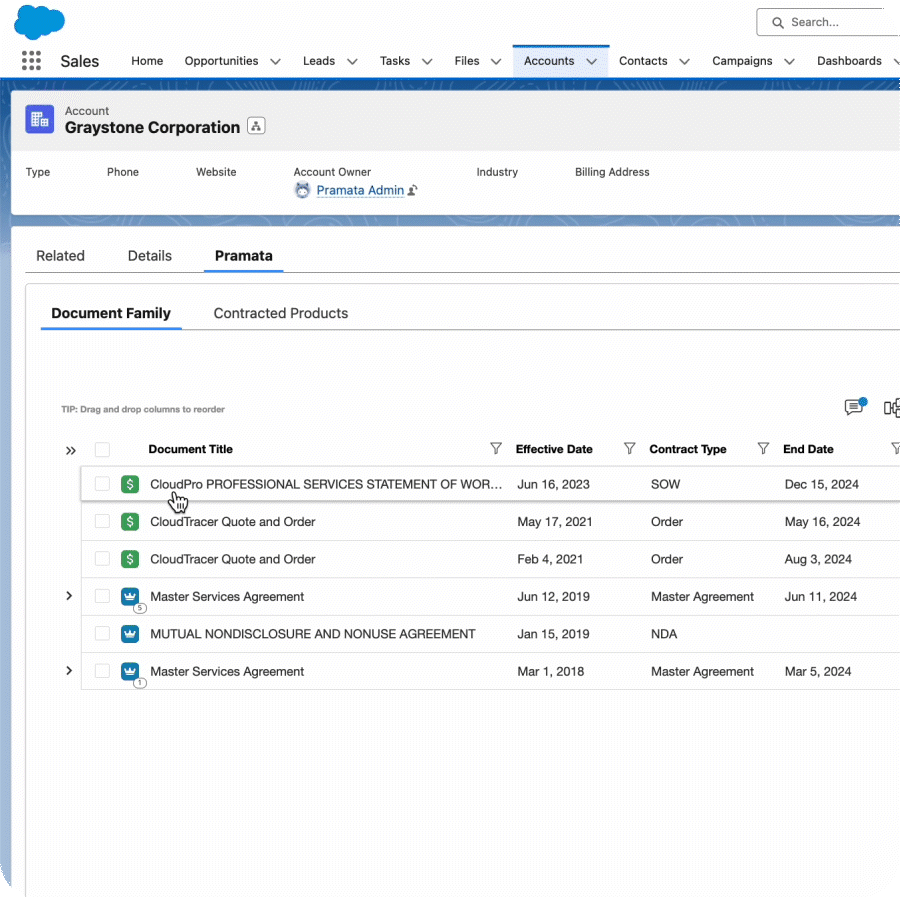
Task: Click the Contract Type column header
Action: [x=688, y=449]
